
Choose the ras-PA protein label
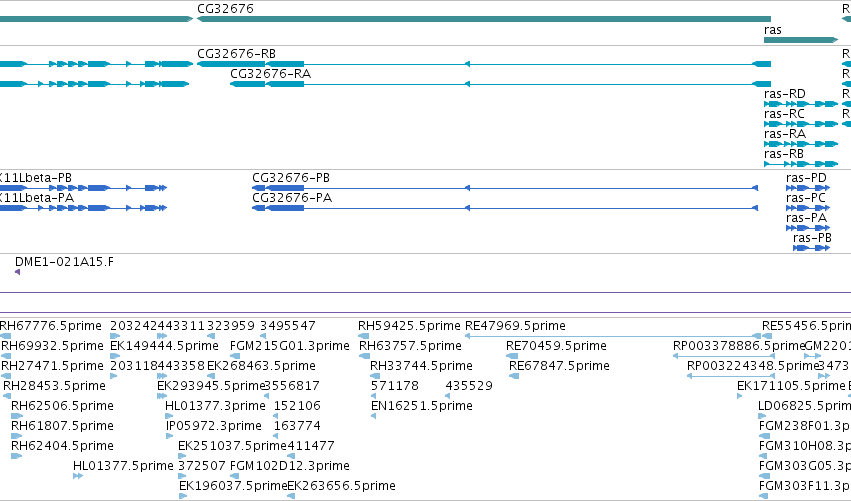(x=806, y=218)
